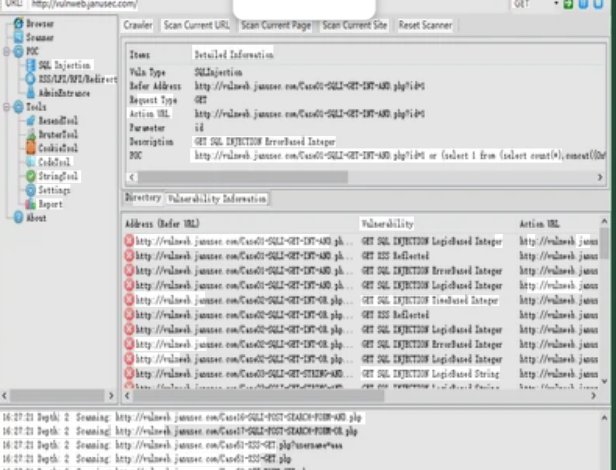Open the BruterTool icon
616x470 pixels.
pos(31,134)
